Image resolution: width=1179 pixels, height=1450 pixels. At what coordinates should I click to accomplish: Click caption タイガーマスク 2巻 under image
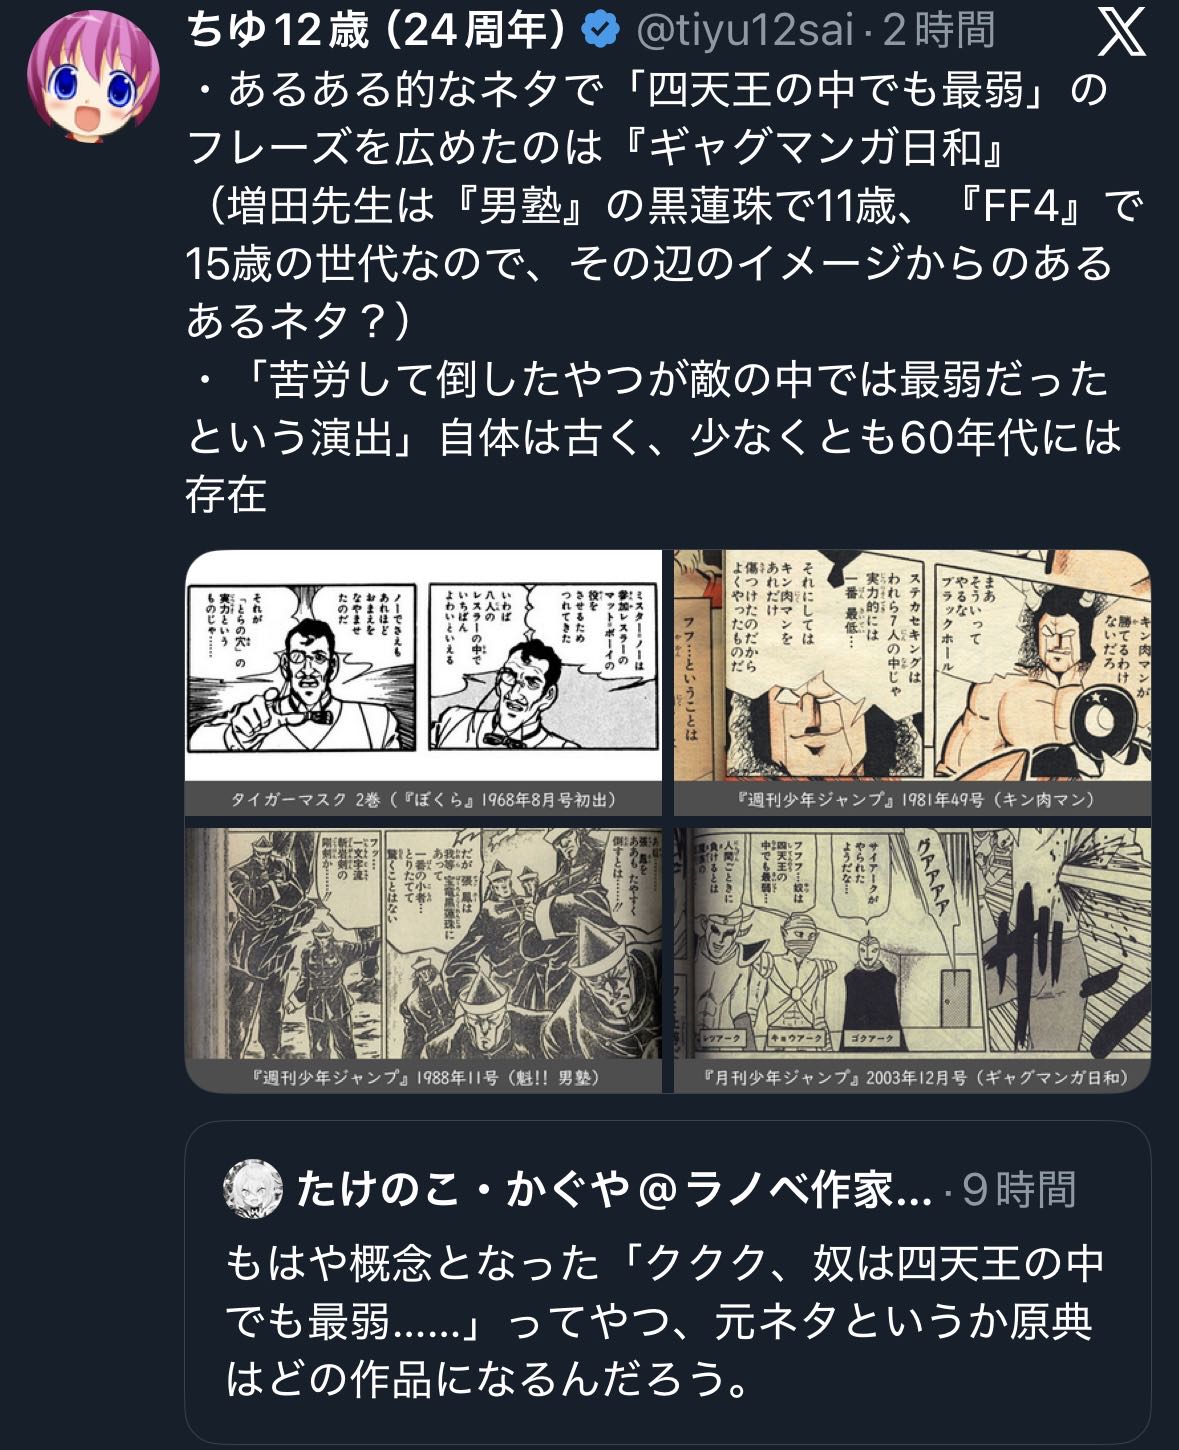click(423, 800)
